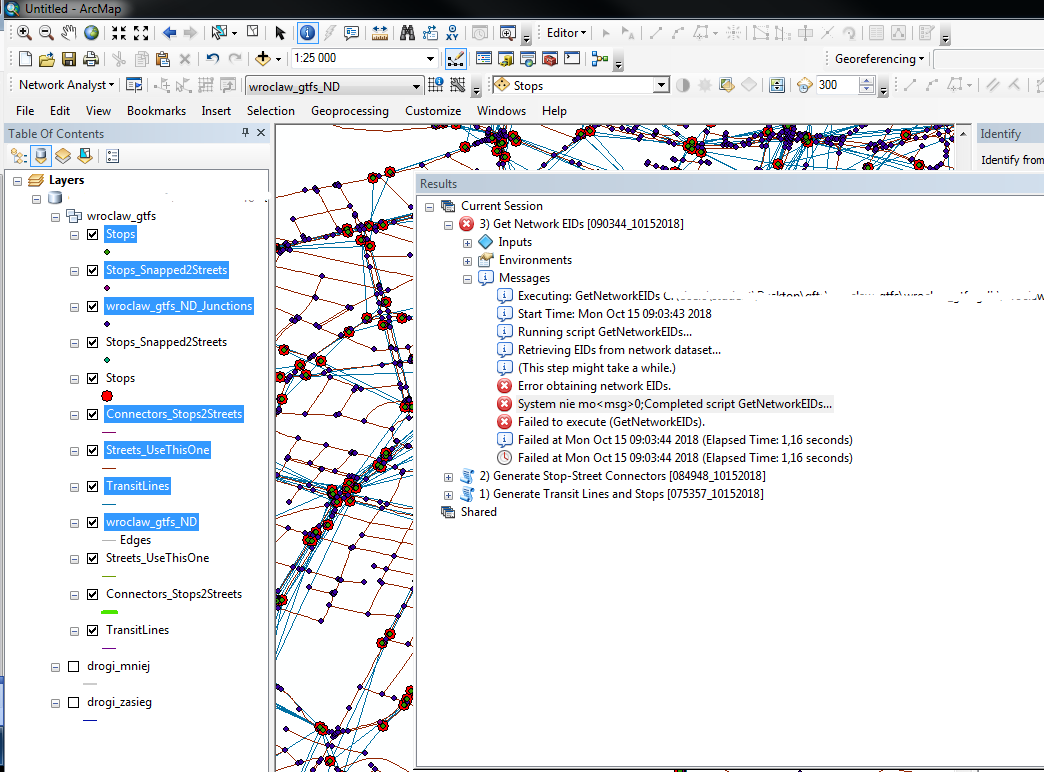Viewport: 1044px width, 772px height.
Task: Select the Zoom Out tool
Action: (46, 33)
